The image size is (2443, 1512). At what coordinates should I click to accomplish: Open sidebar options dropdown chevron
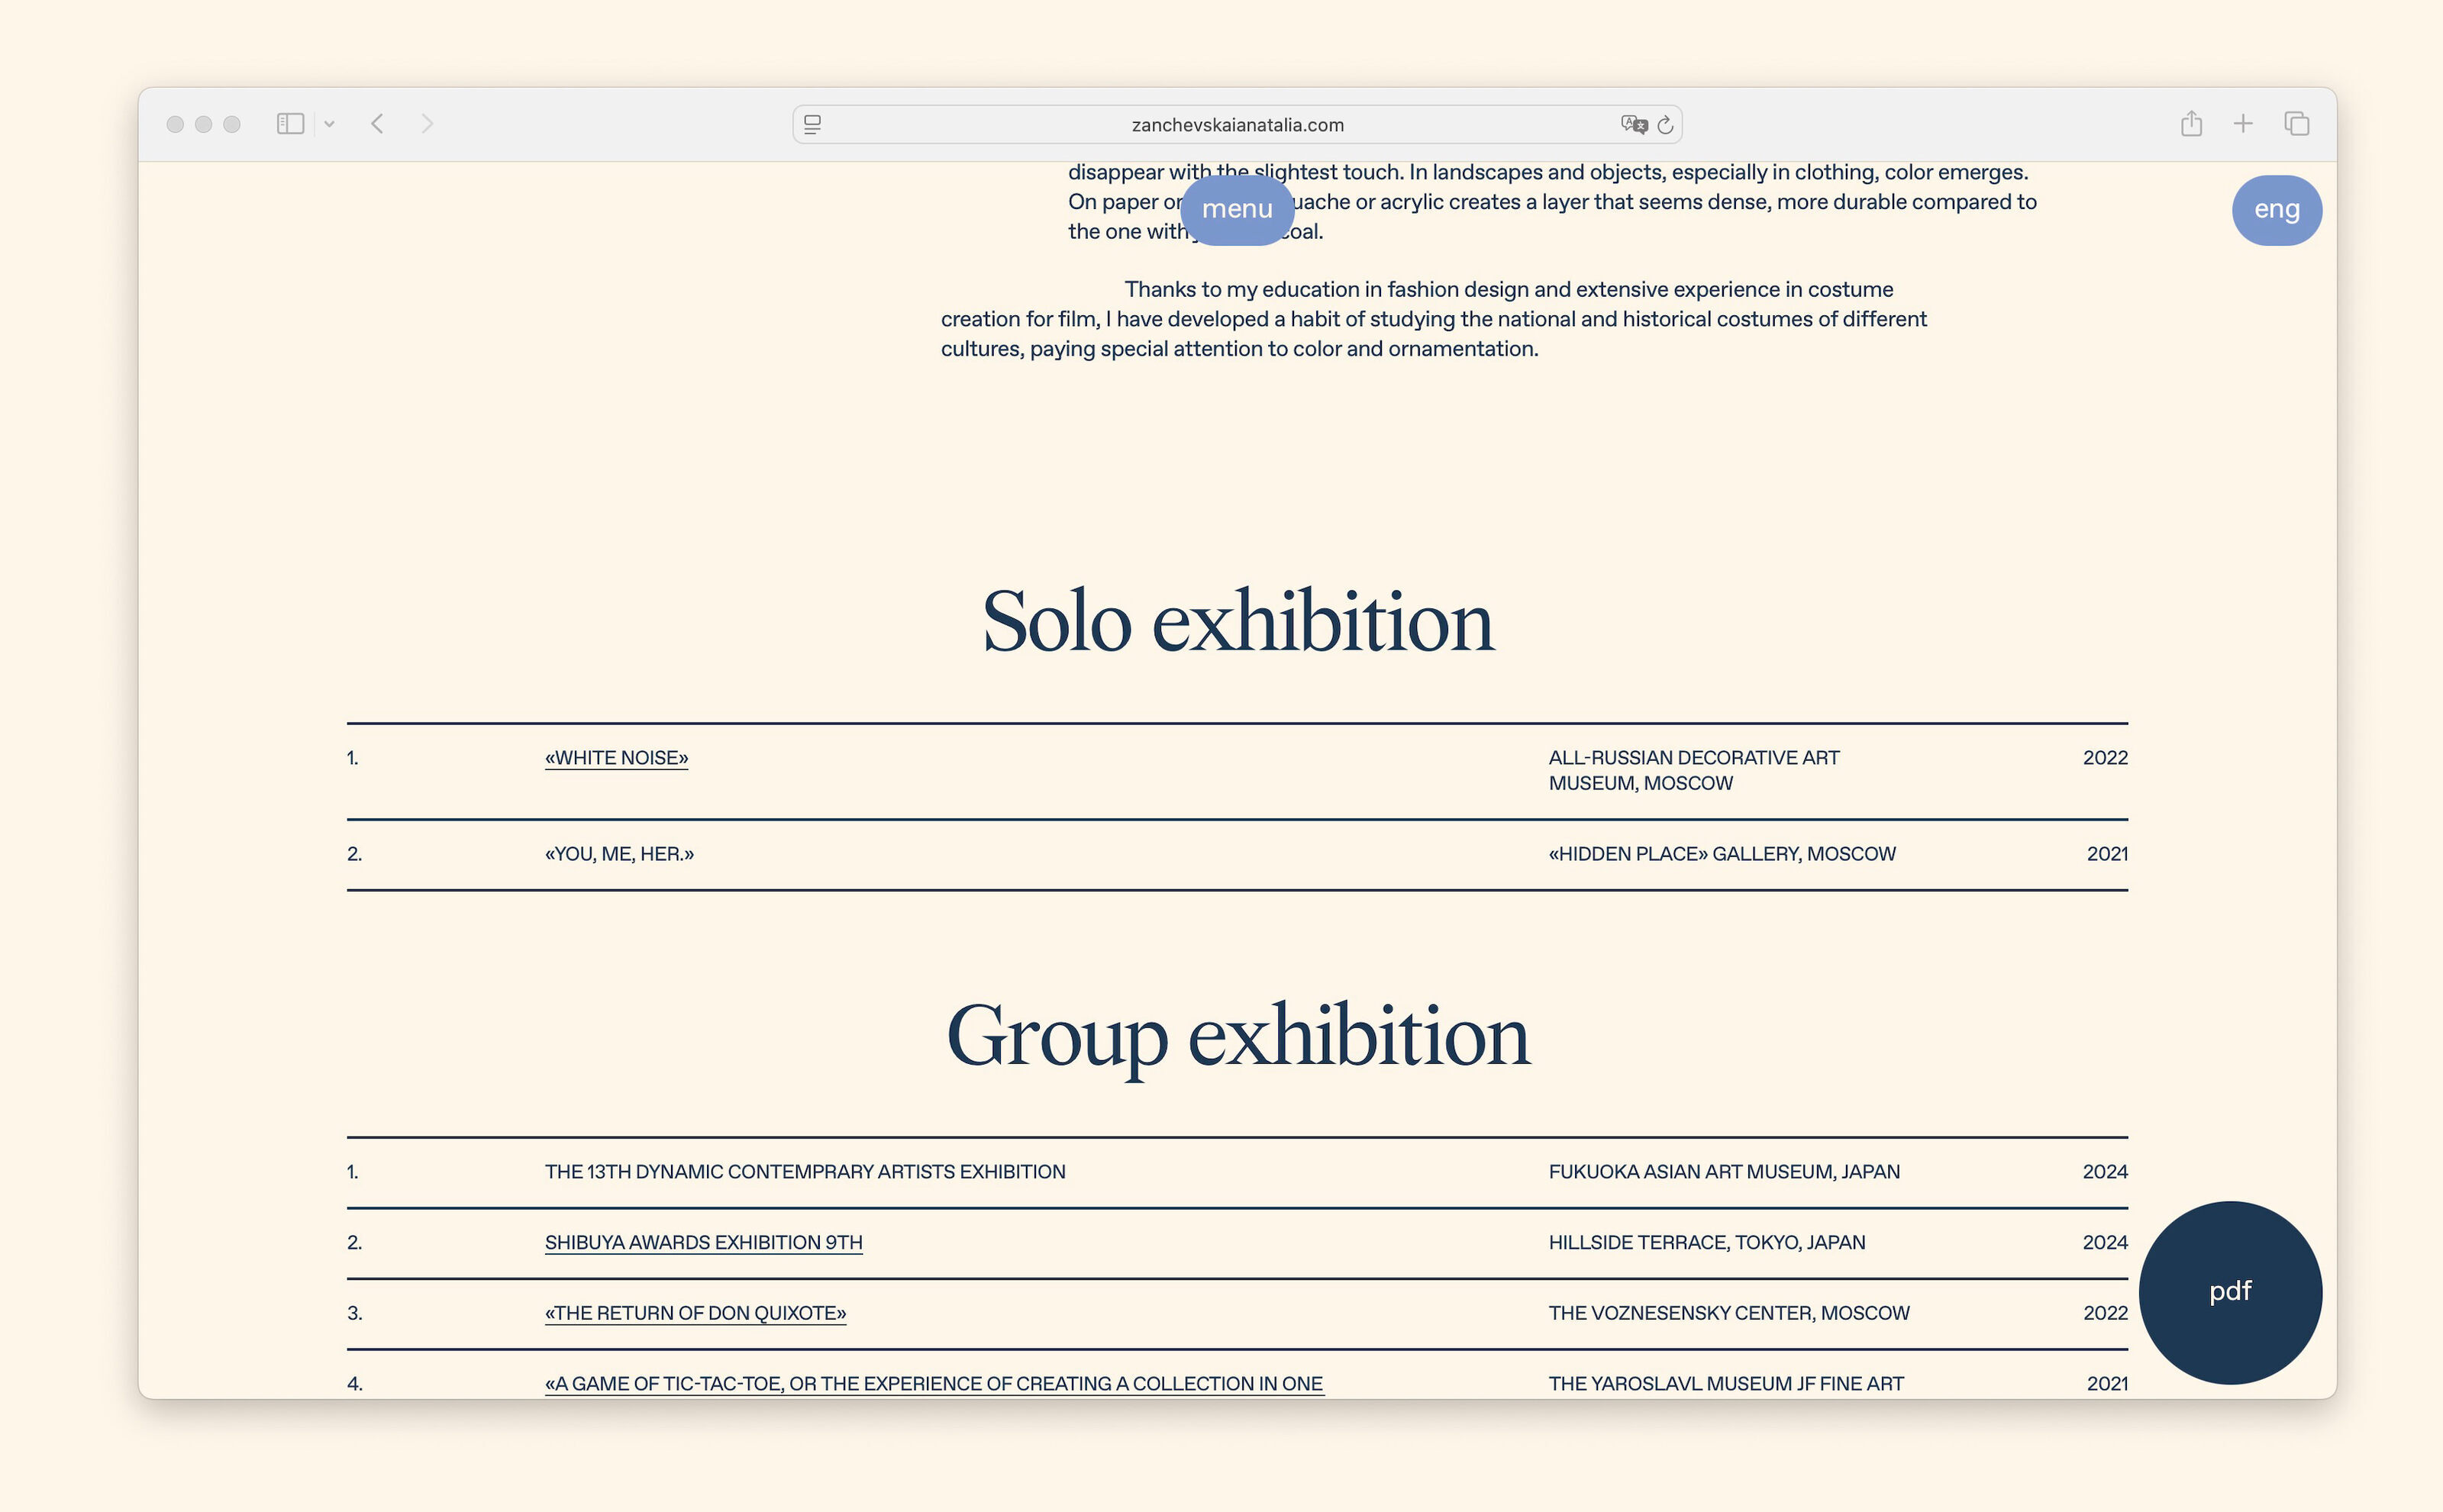click(329, 124)
